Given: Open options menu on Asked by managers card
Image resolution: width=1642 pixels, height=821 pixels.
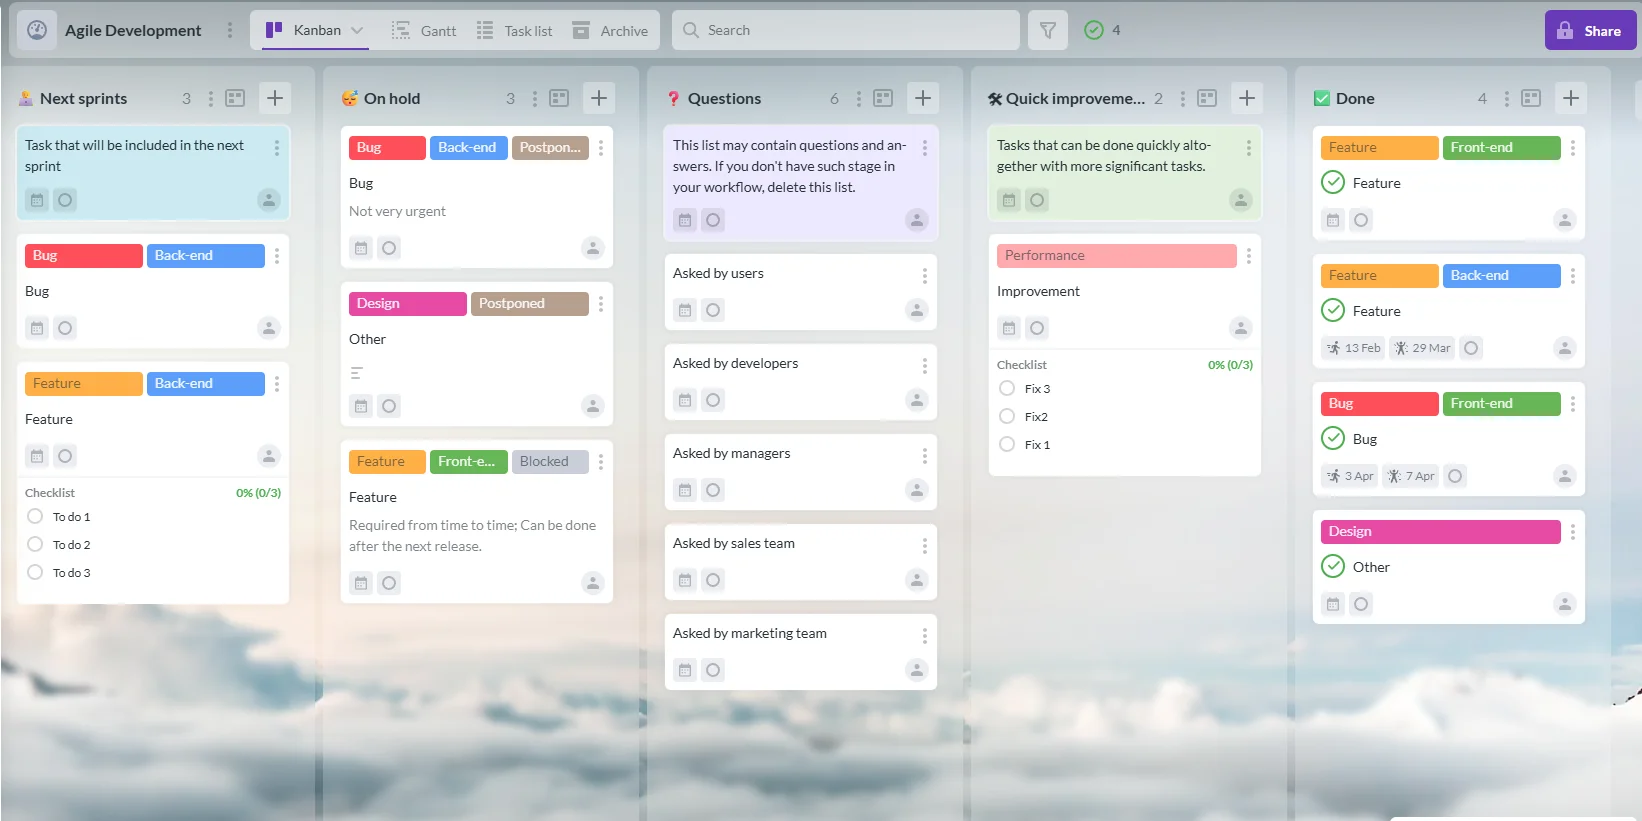Looking at the screenshot, I should (925, 456).
